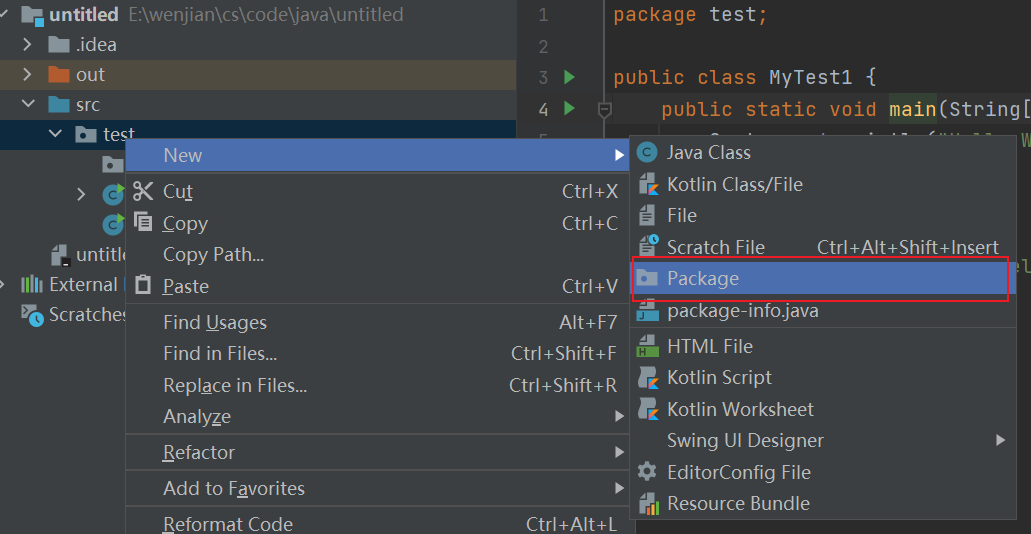Viewport: 1031px width, 534px height.
Task: Click the Kotlin Class/File icon
Action: [x=648, y=184]
